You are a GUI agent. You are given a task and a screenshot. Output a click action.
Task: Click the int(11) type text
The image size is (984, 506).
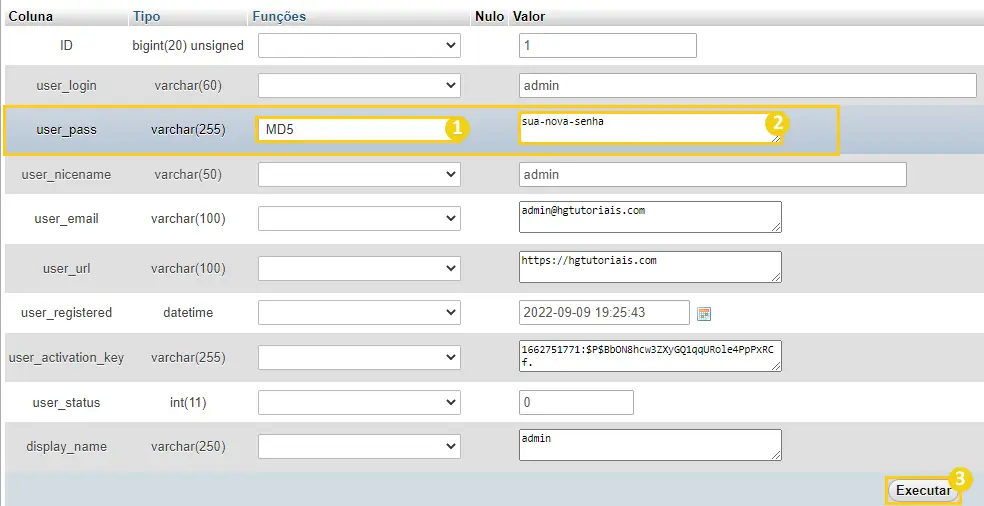[188, 402]
